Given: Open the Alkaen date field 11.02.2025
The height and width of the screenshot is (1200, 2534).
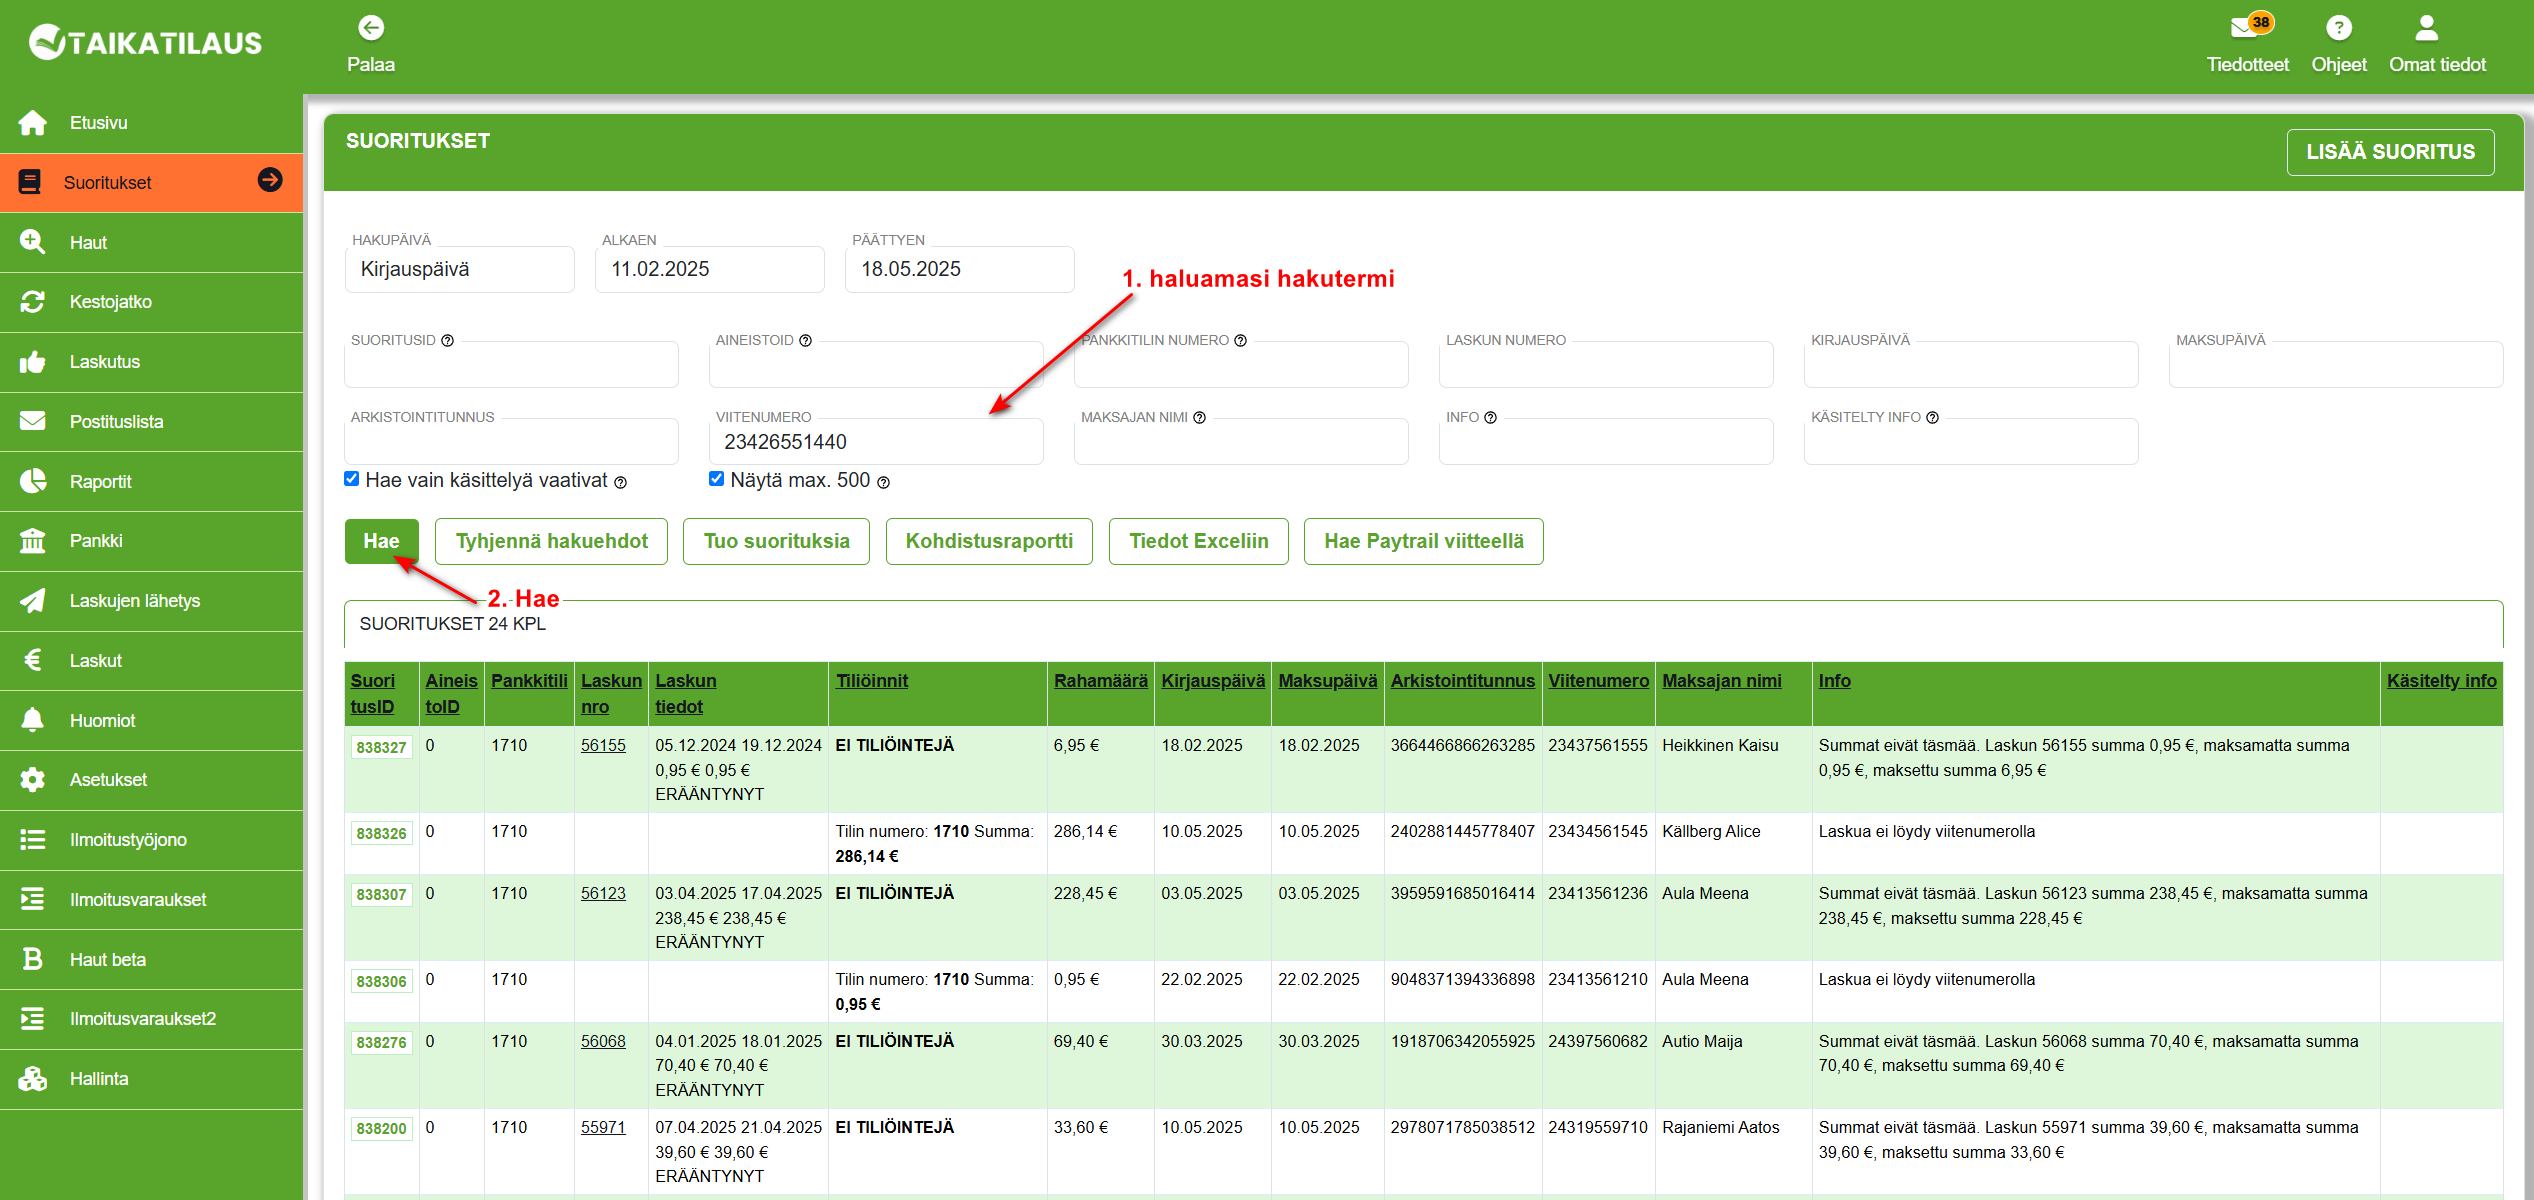Looking at the screenshot, I should pos(710,270).
